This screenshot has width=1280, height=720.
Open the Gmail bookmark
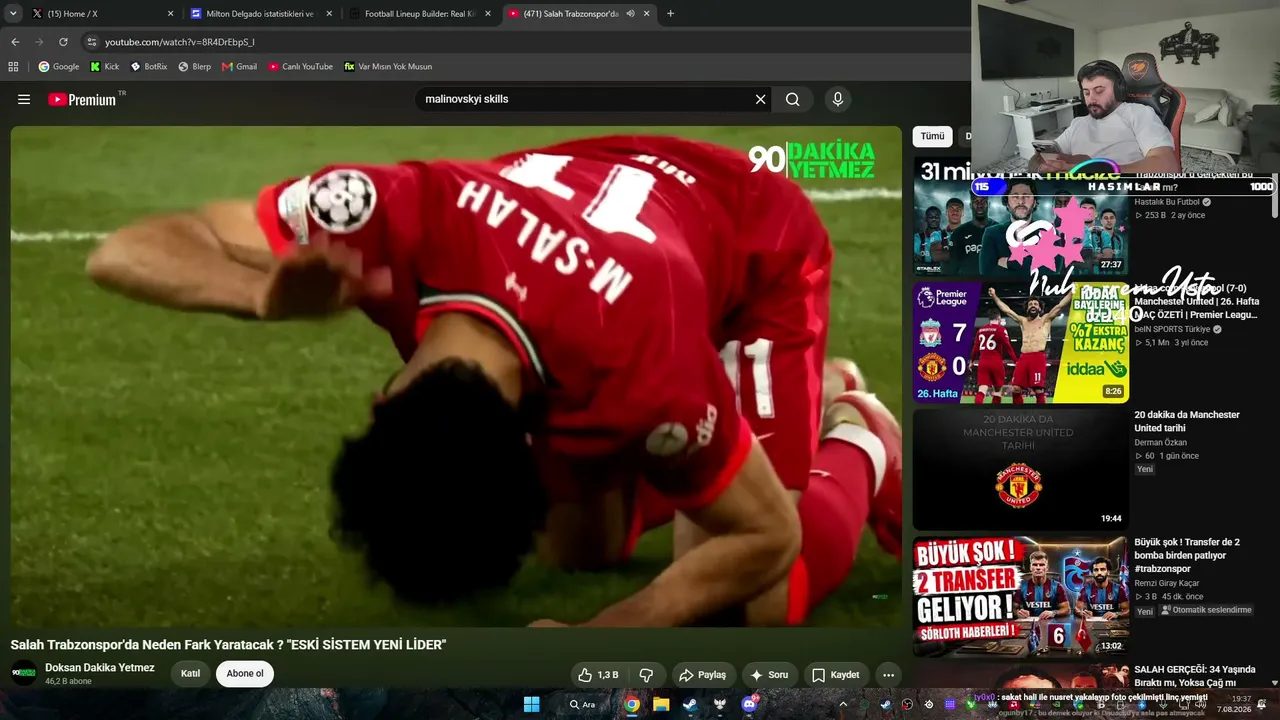(x=240, y=67)
